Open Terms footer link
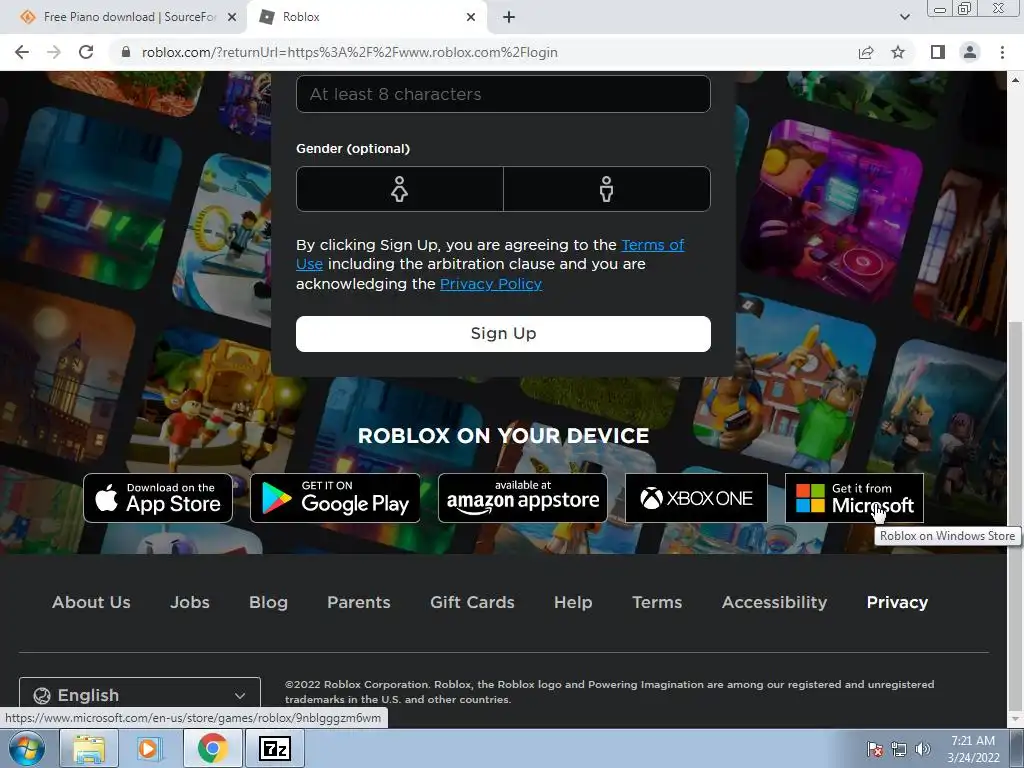The image size is (1024, 768). point(657,602)
